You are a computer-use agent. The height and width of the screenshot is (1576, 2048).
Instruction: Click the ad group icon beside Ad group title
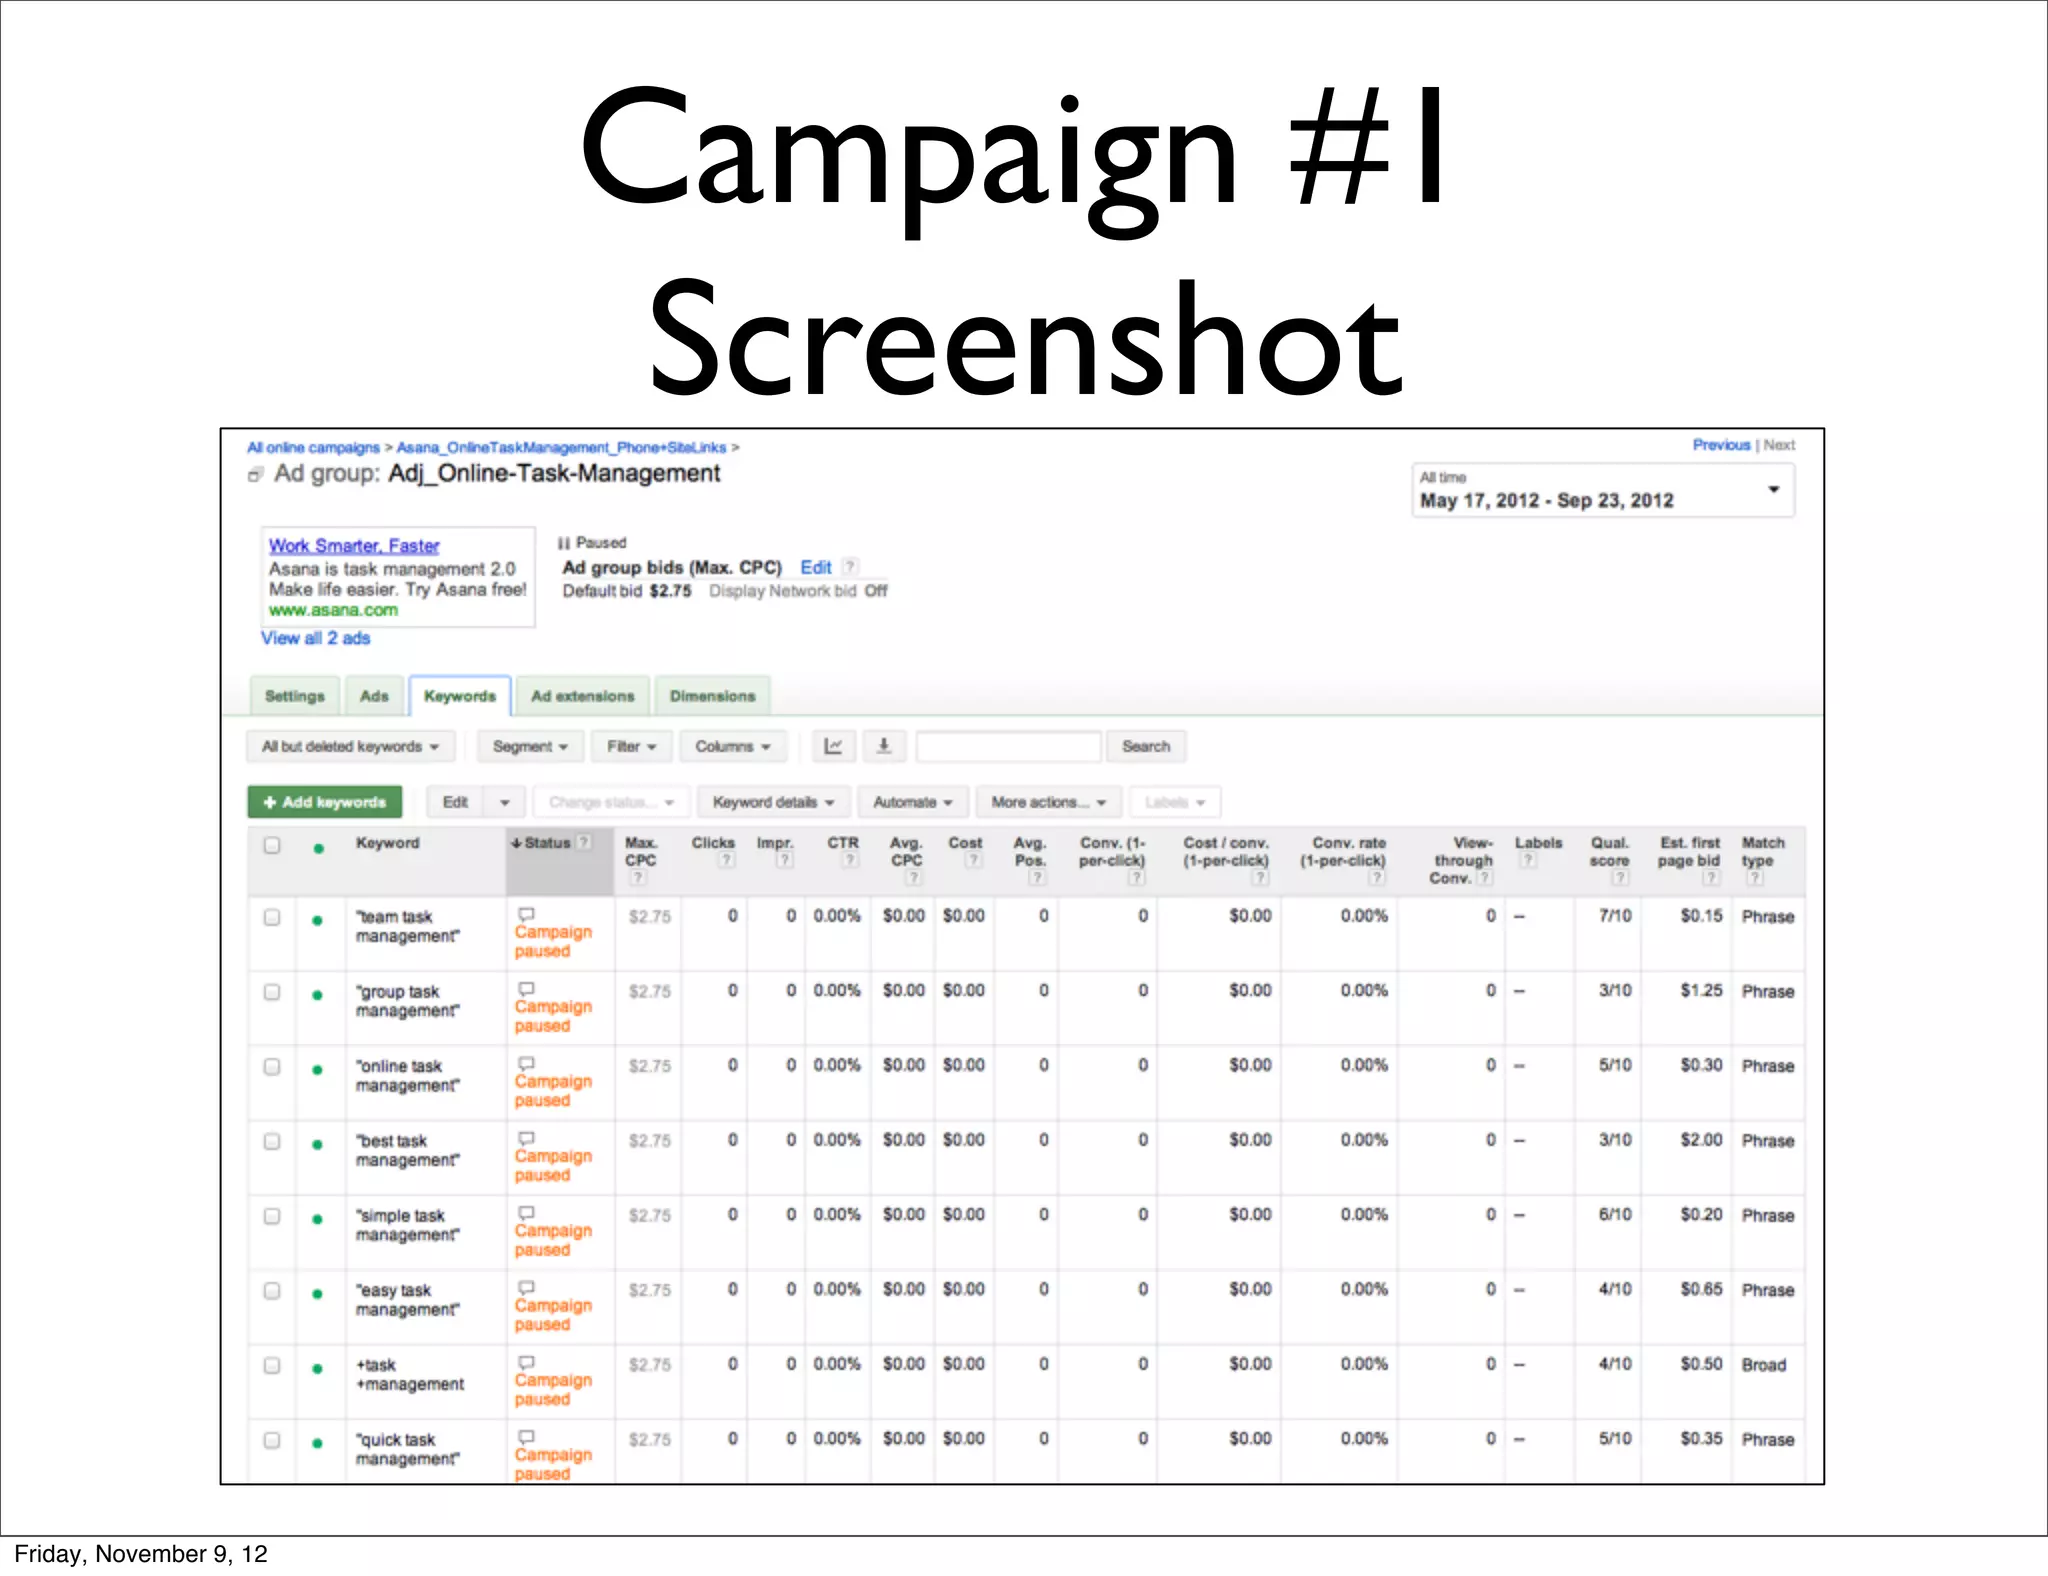click(256, 475)
